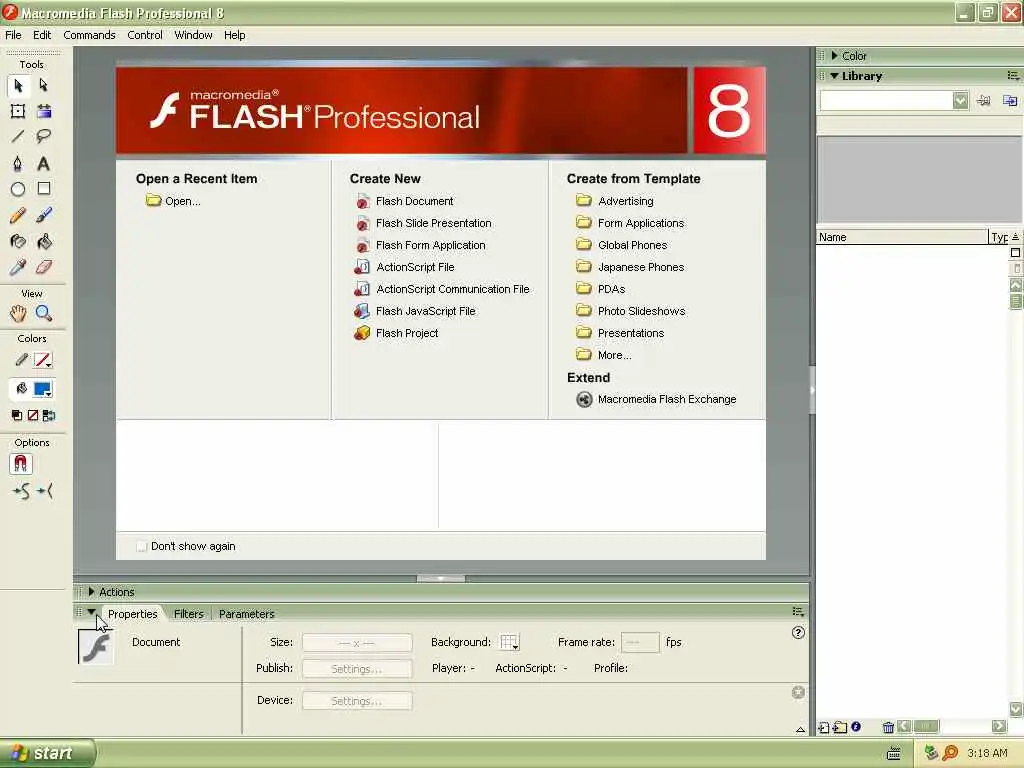
Task: Toggle the Library sort order button
Action: pos(1016,237)
